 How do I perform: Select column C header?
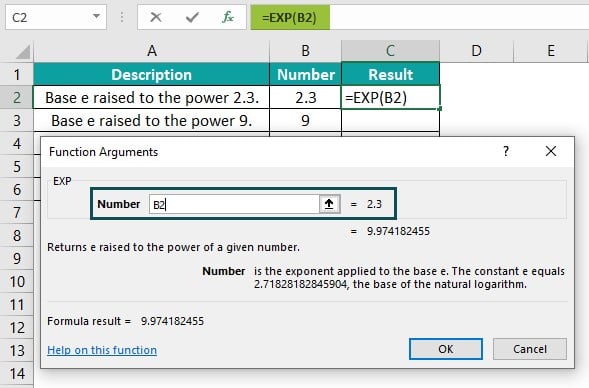pyautogui.click(x=390, y=51)
